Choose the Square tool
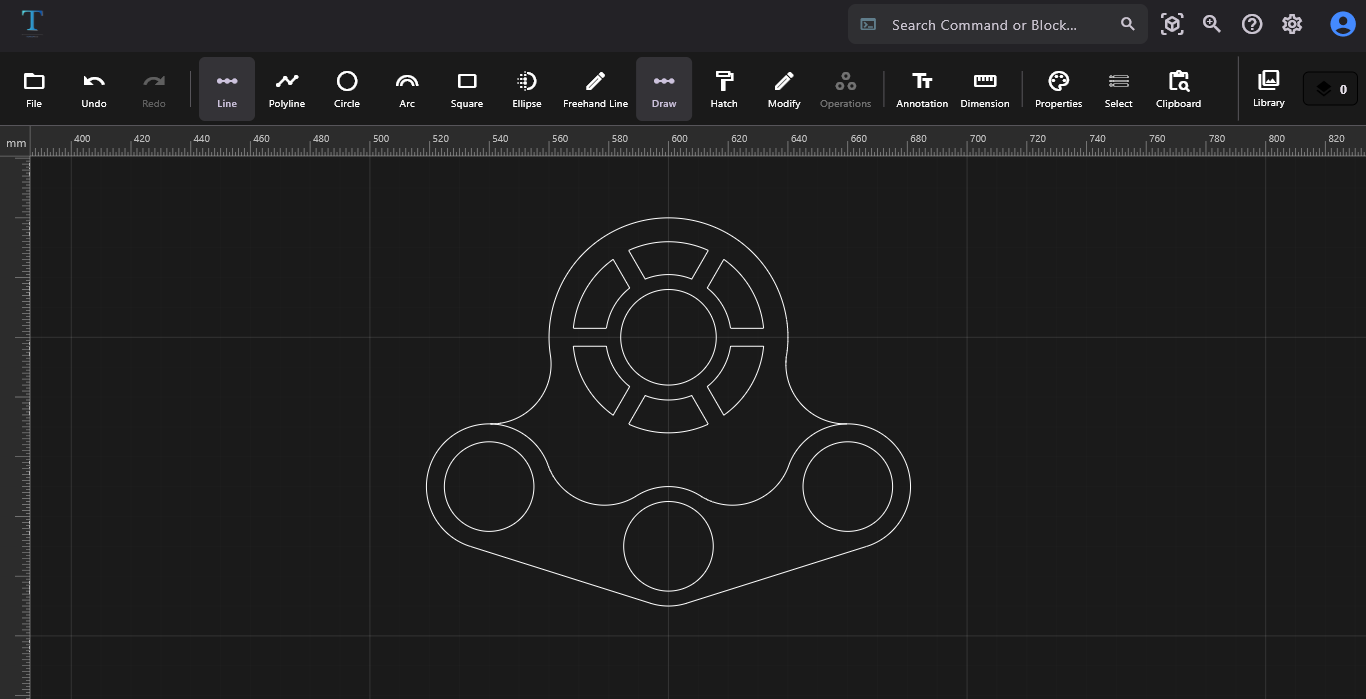The image size is (1366, 699). click(x=466, y=88)
